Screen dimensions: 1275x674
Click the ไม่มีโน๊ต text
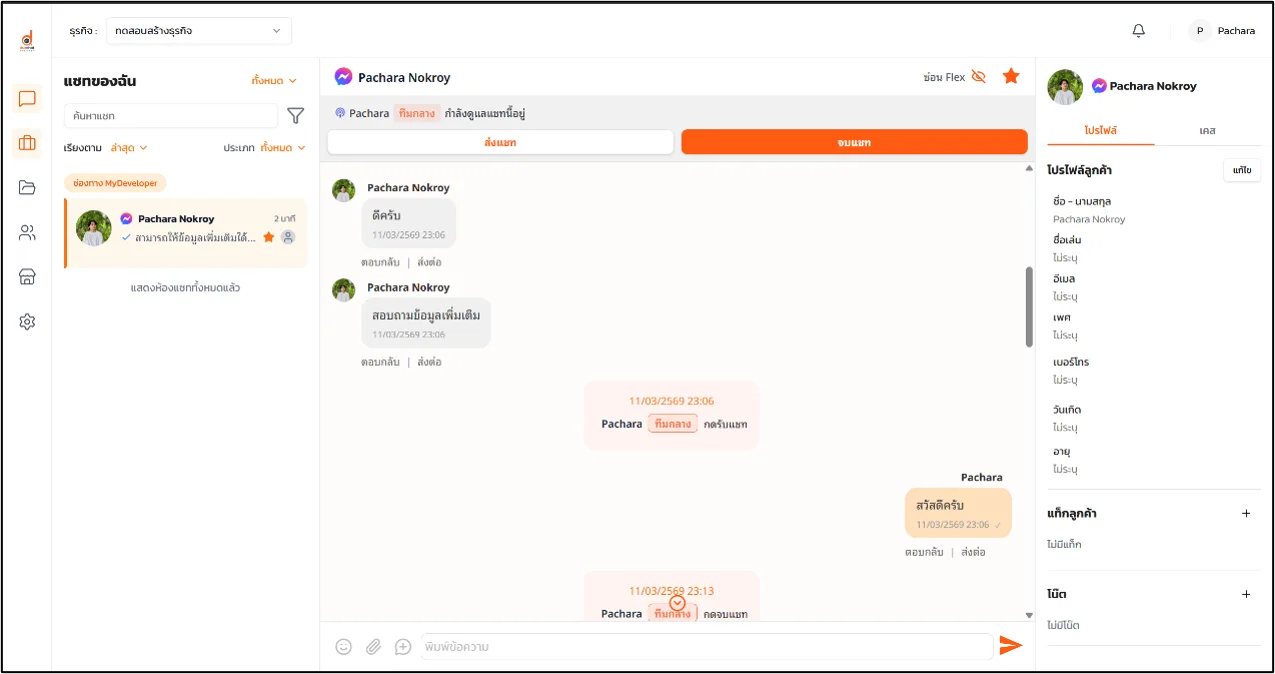(x=1063, y=626)
